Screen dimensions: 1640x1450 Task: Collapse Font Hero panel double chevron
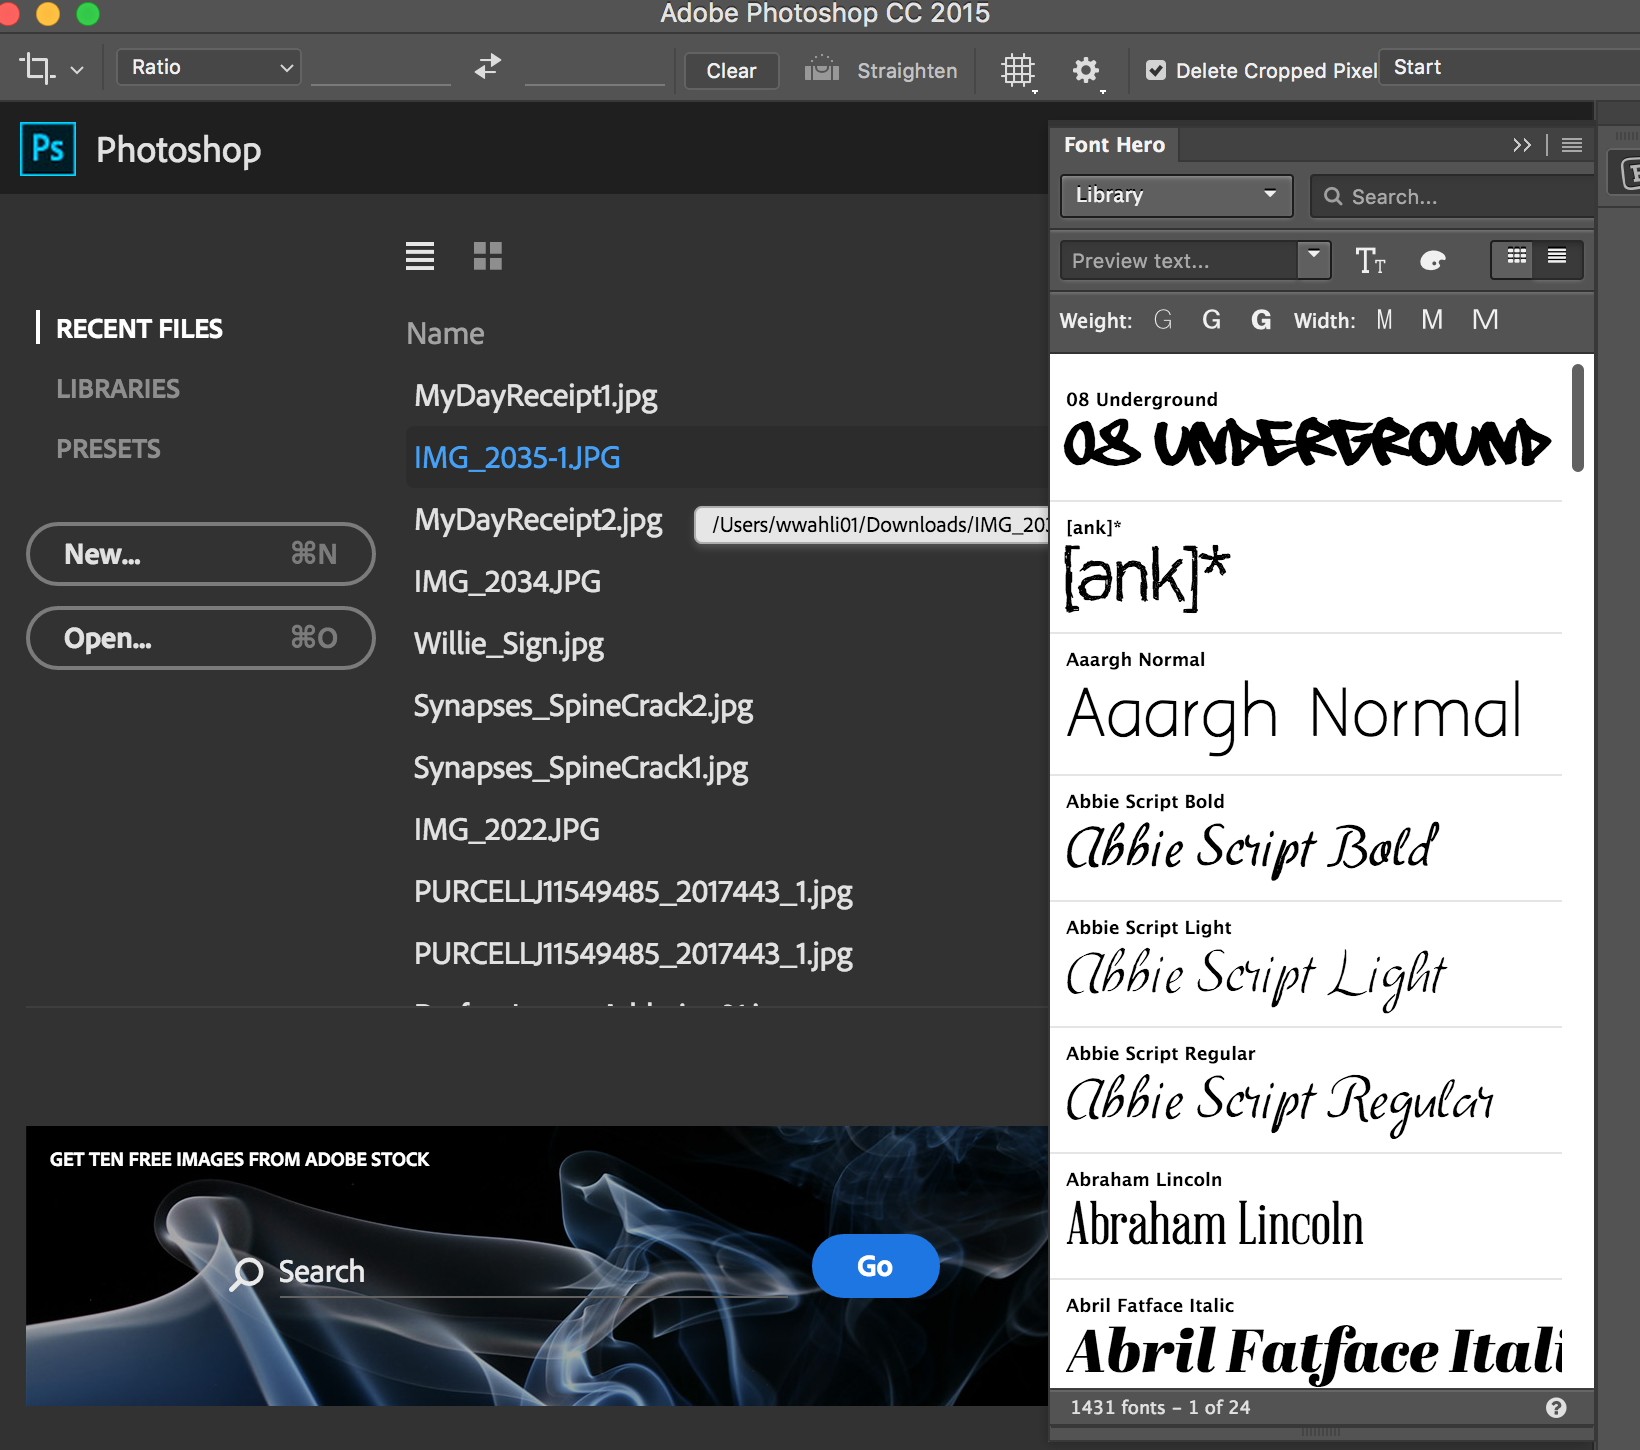click(x=1522, y=145)
